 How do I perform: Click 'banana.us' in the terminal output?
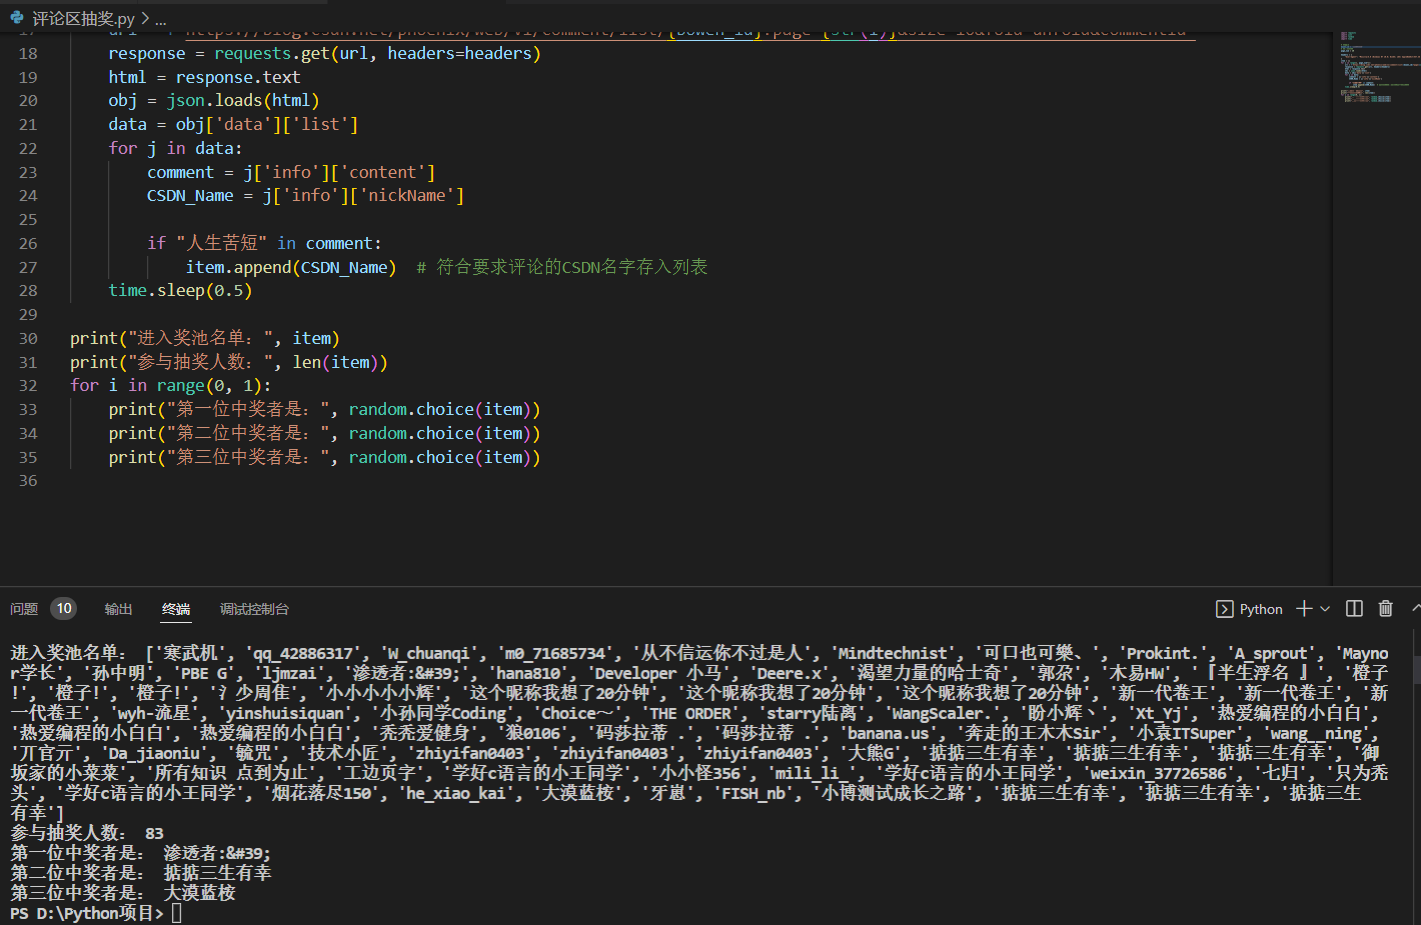pos(888,733)
